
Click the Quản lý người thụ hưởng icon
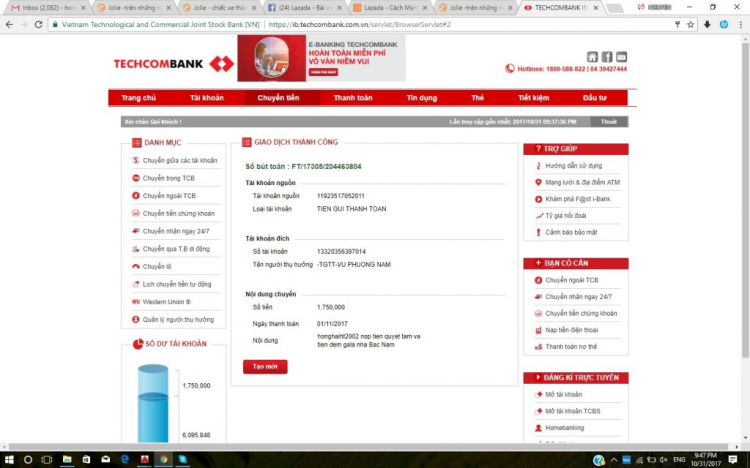point(136,320)
